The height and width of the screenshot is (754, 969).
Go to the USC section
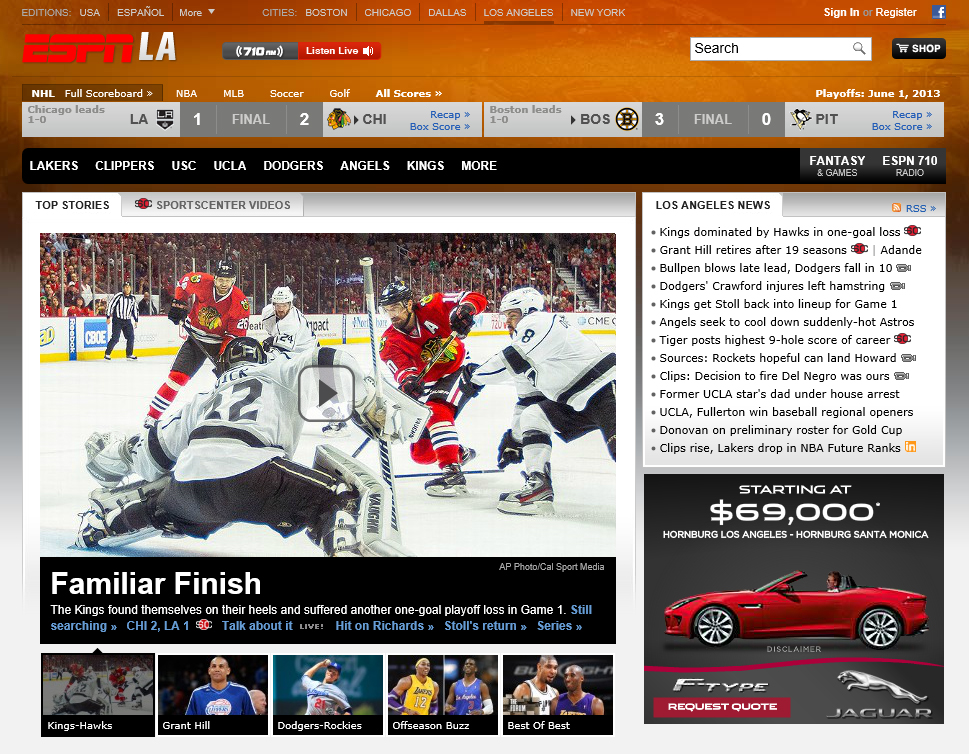[x=184, y=166]
